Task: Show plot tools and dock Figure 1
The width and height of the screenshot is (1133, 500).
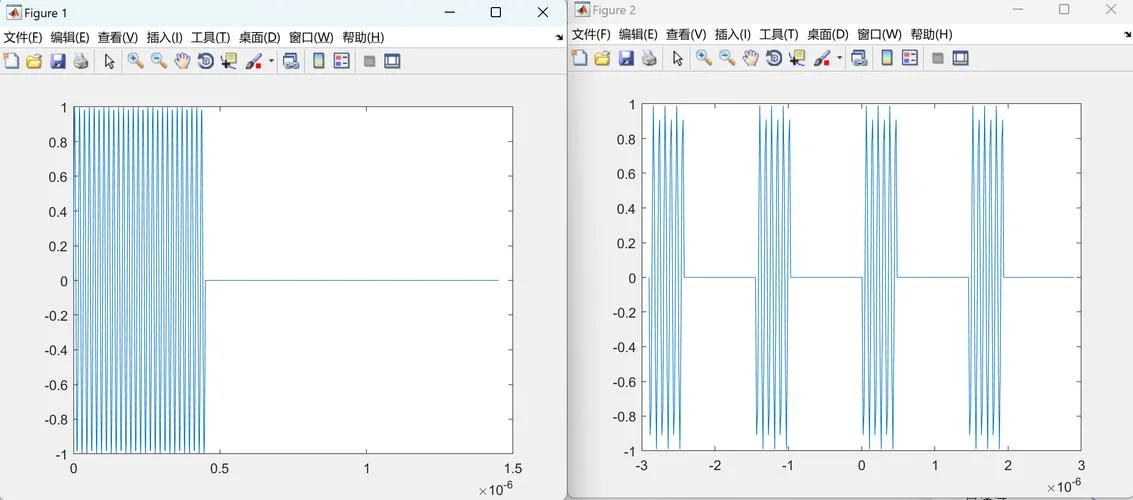Action: coord(392,61)
